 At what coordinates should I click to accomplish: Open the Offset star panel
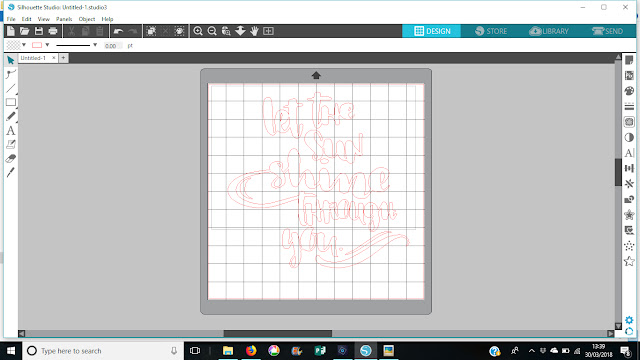pyautogui.click(x=629, y=215)
